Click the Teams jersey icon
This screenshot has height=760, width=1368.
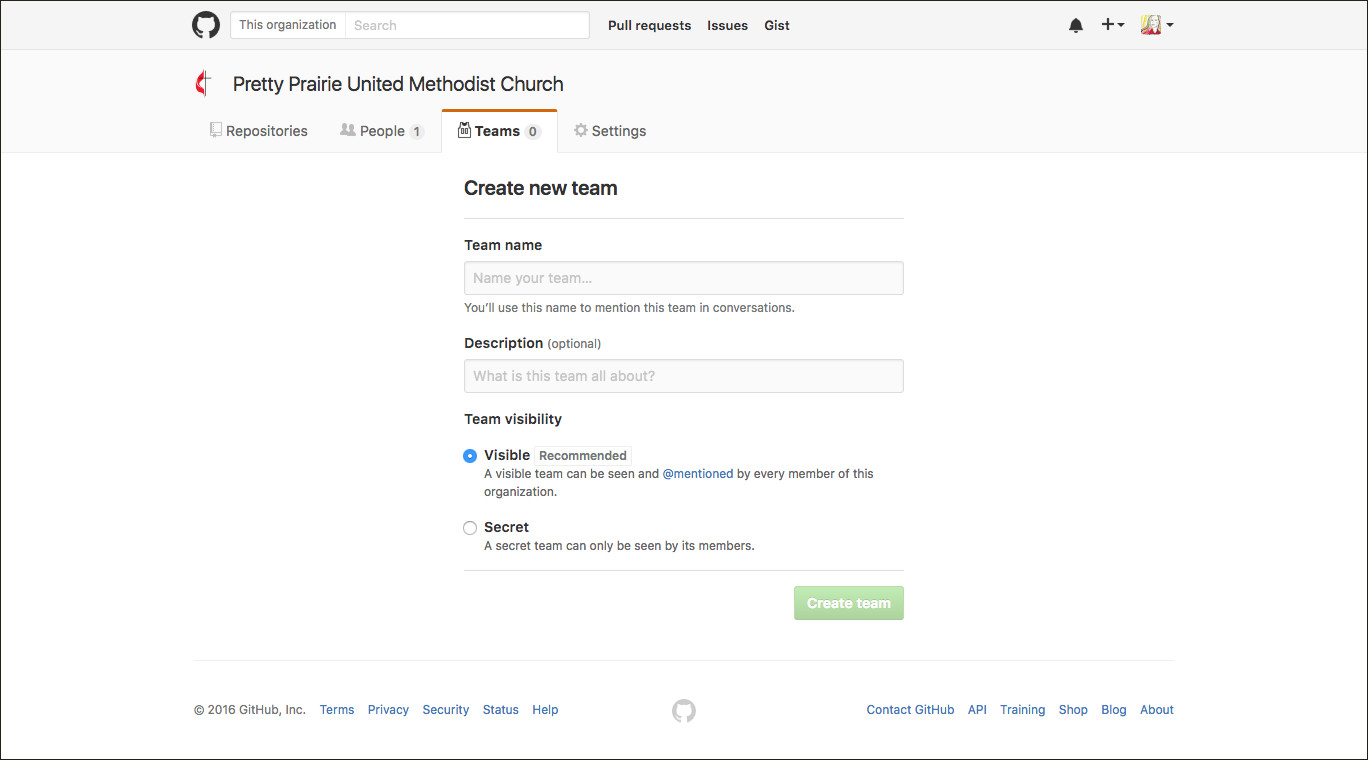tap(464, 131)
